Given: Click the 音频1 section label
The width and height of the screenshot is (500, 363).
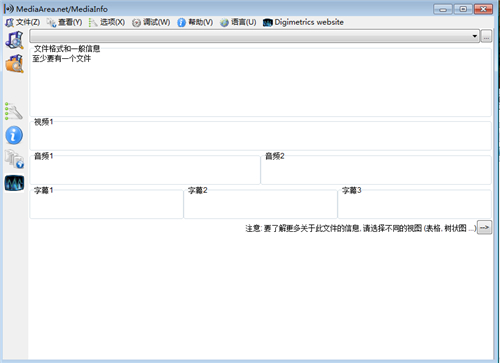Looking at the screenshot, I should pyautogui.click(x=43, y=156).
